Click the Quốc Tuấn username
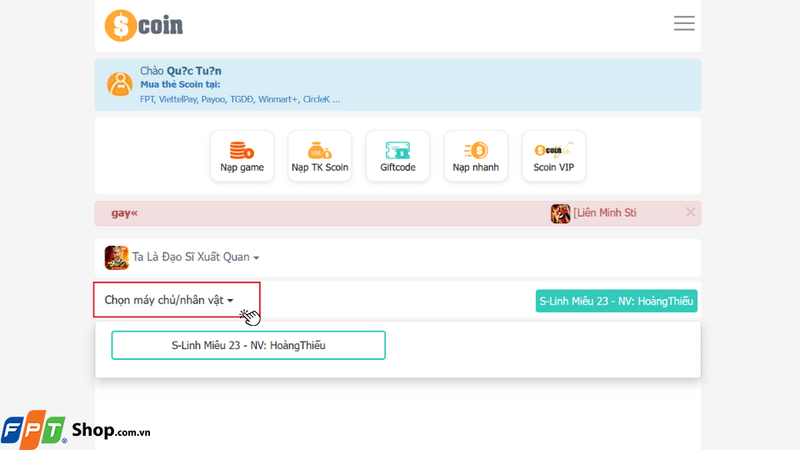 coord(194,71)
